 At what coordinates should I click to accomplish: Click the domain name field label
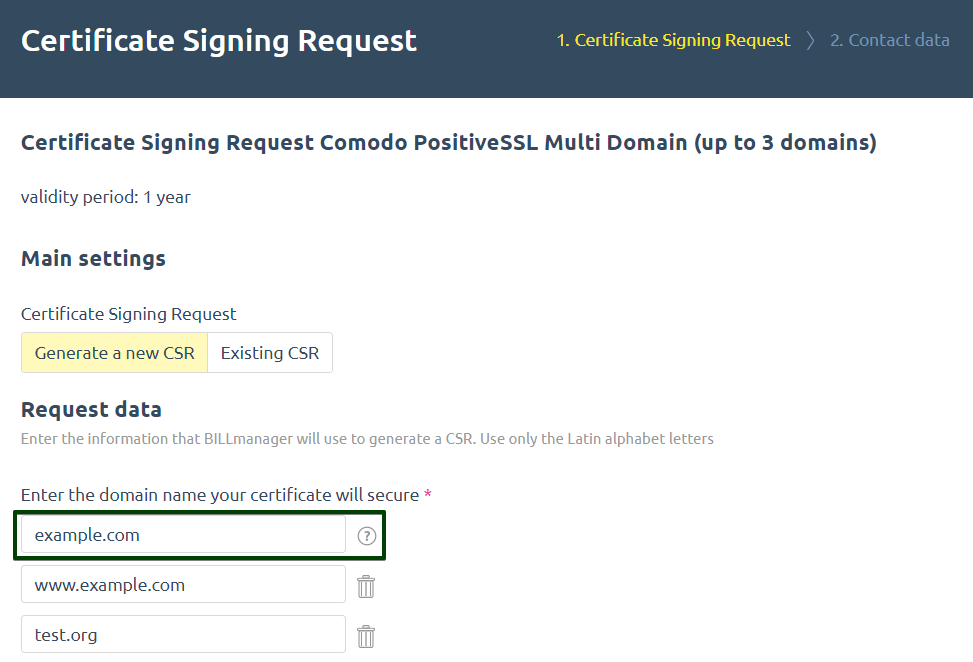click(220, 495)
